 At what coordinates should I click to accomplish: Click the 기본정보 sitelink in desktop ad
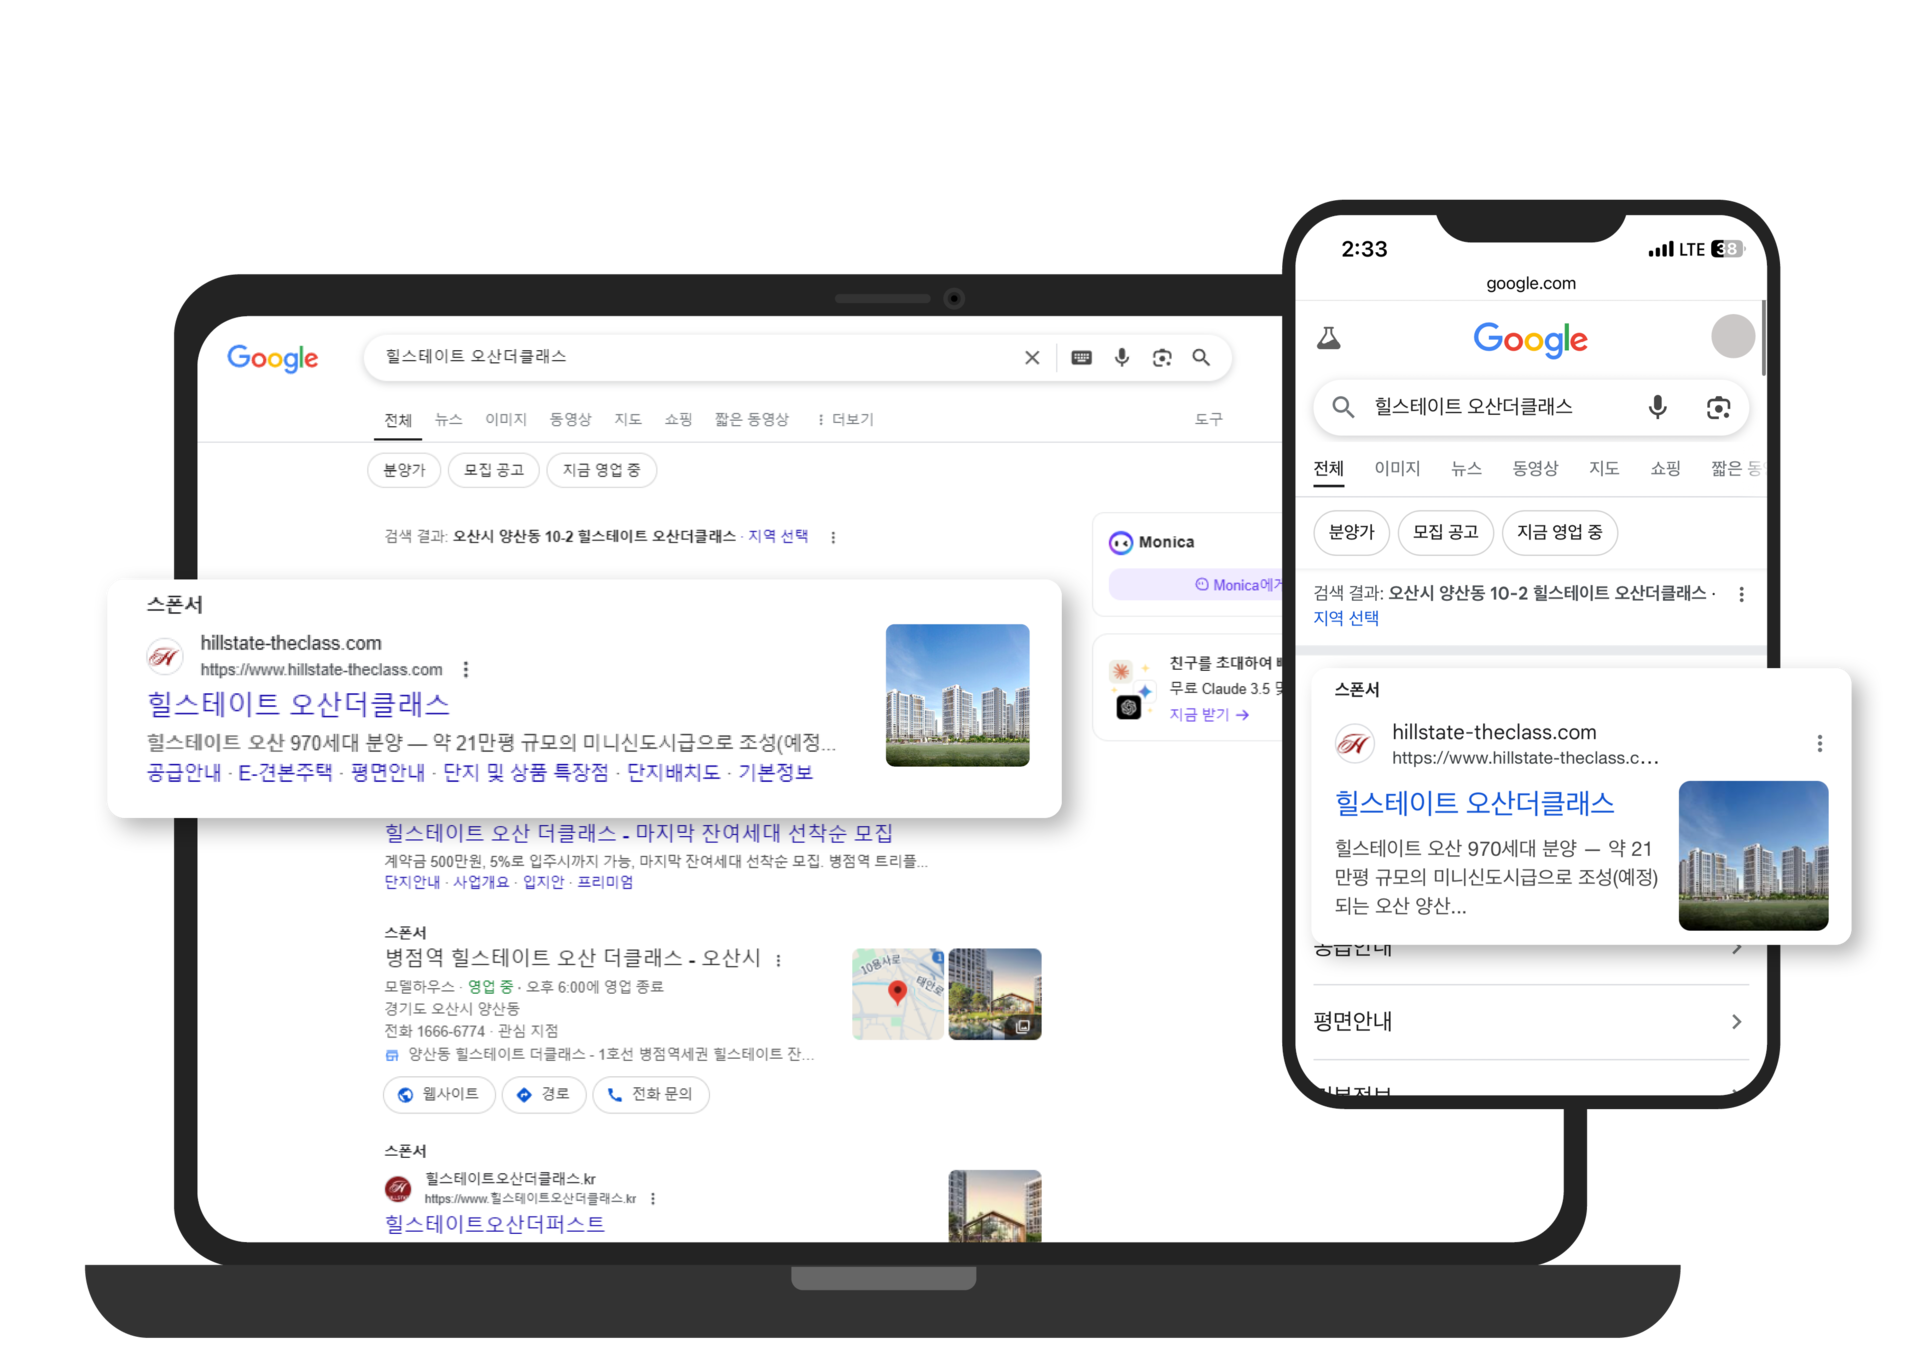[x=775, y=772]
